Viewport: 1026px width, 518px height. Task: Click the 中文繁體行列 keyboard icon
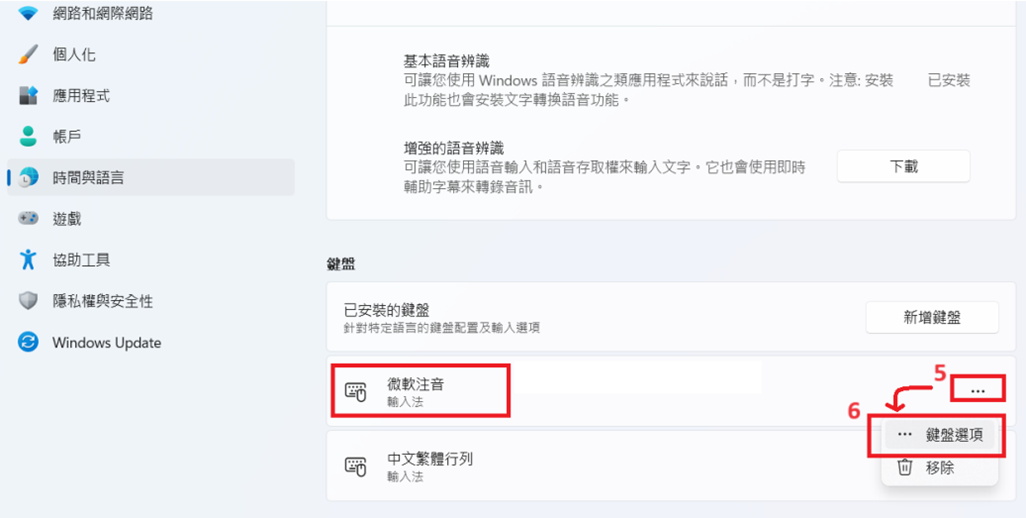point(355,466)
